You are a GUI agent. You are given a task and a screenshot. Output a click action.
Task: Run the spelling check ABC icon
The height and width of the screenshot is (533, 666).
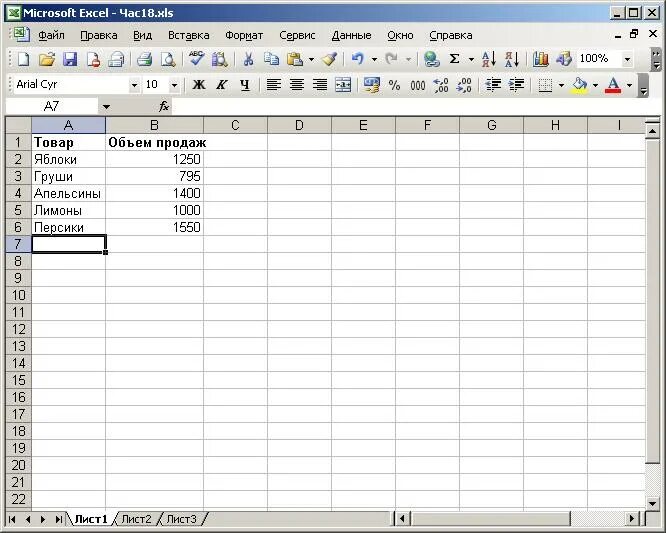pos(196,59)
